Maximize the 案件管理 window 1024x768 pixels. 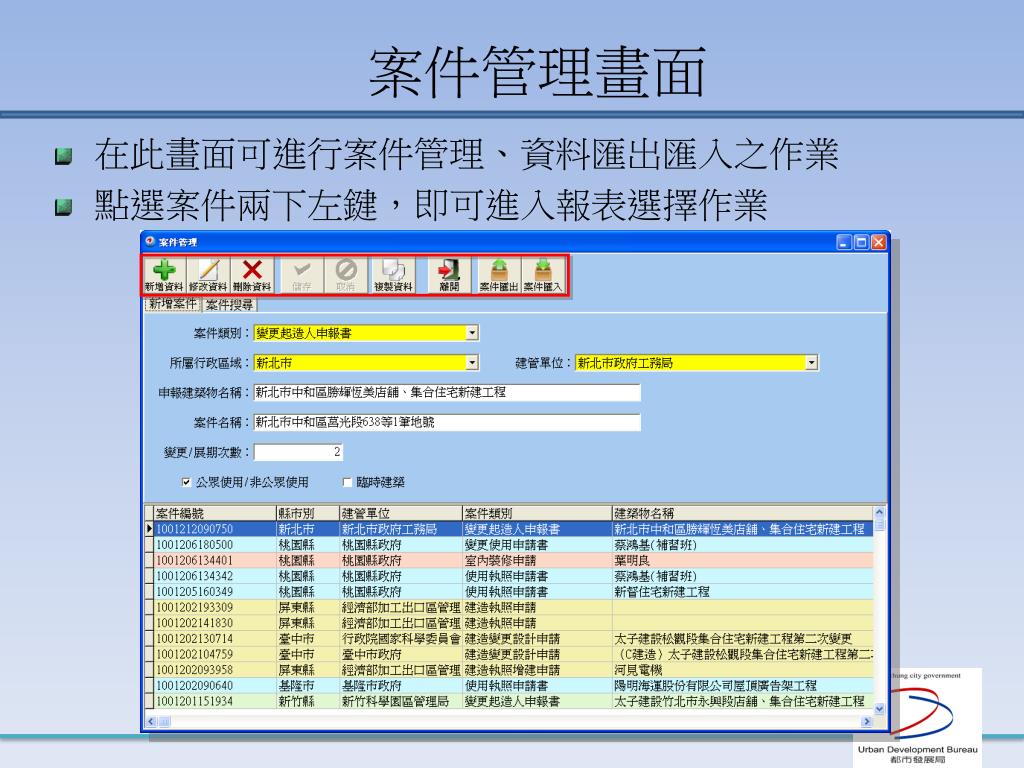tap(861, 242)
